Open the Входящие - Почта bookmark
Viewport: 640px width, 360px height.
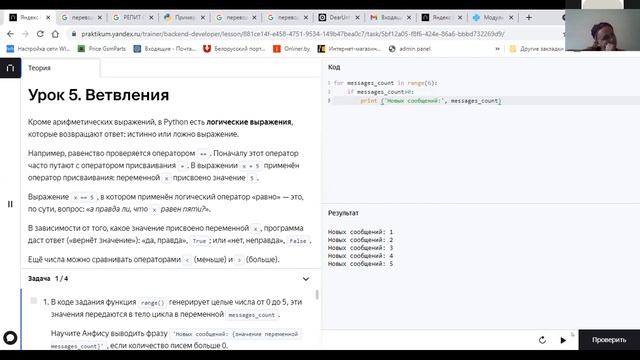(165, 49)
